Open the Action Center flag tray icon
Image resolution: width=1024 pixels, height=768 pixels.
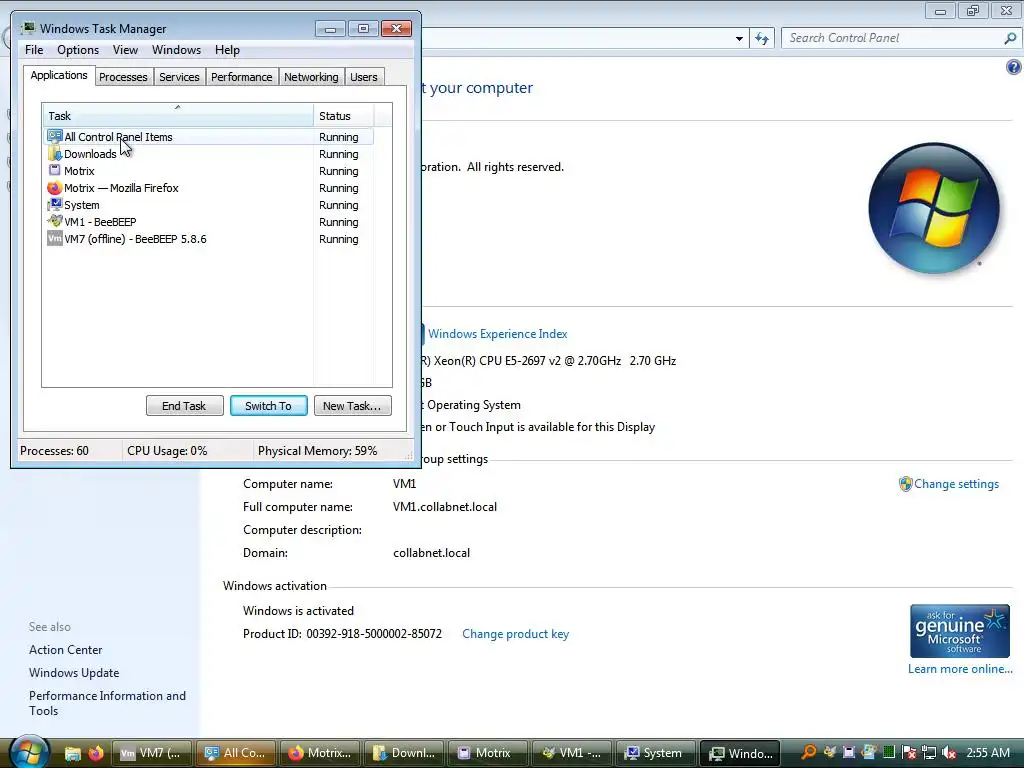pyautogui.click(x=908, y=753)
